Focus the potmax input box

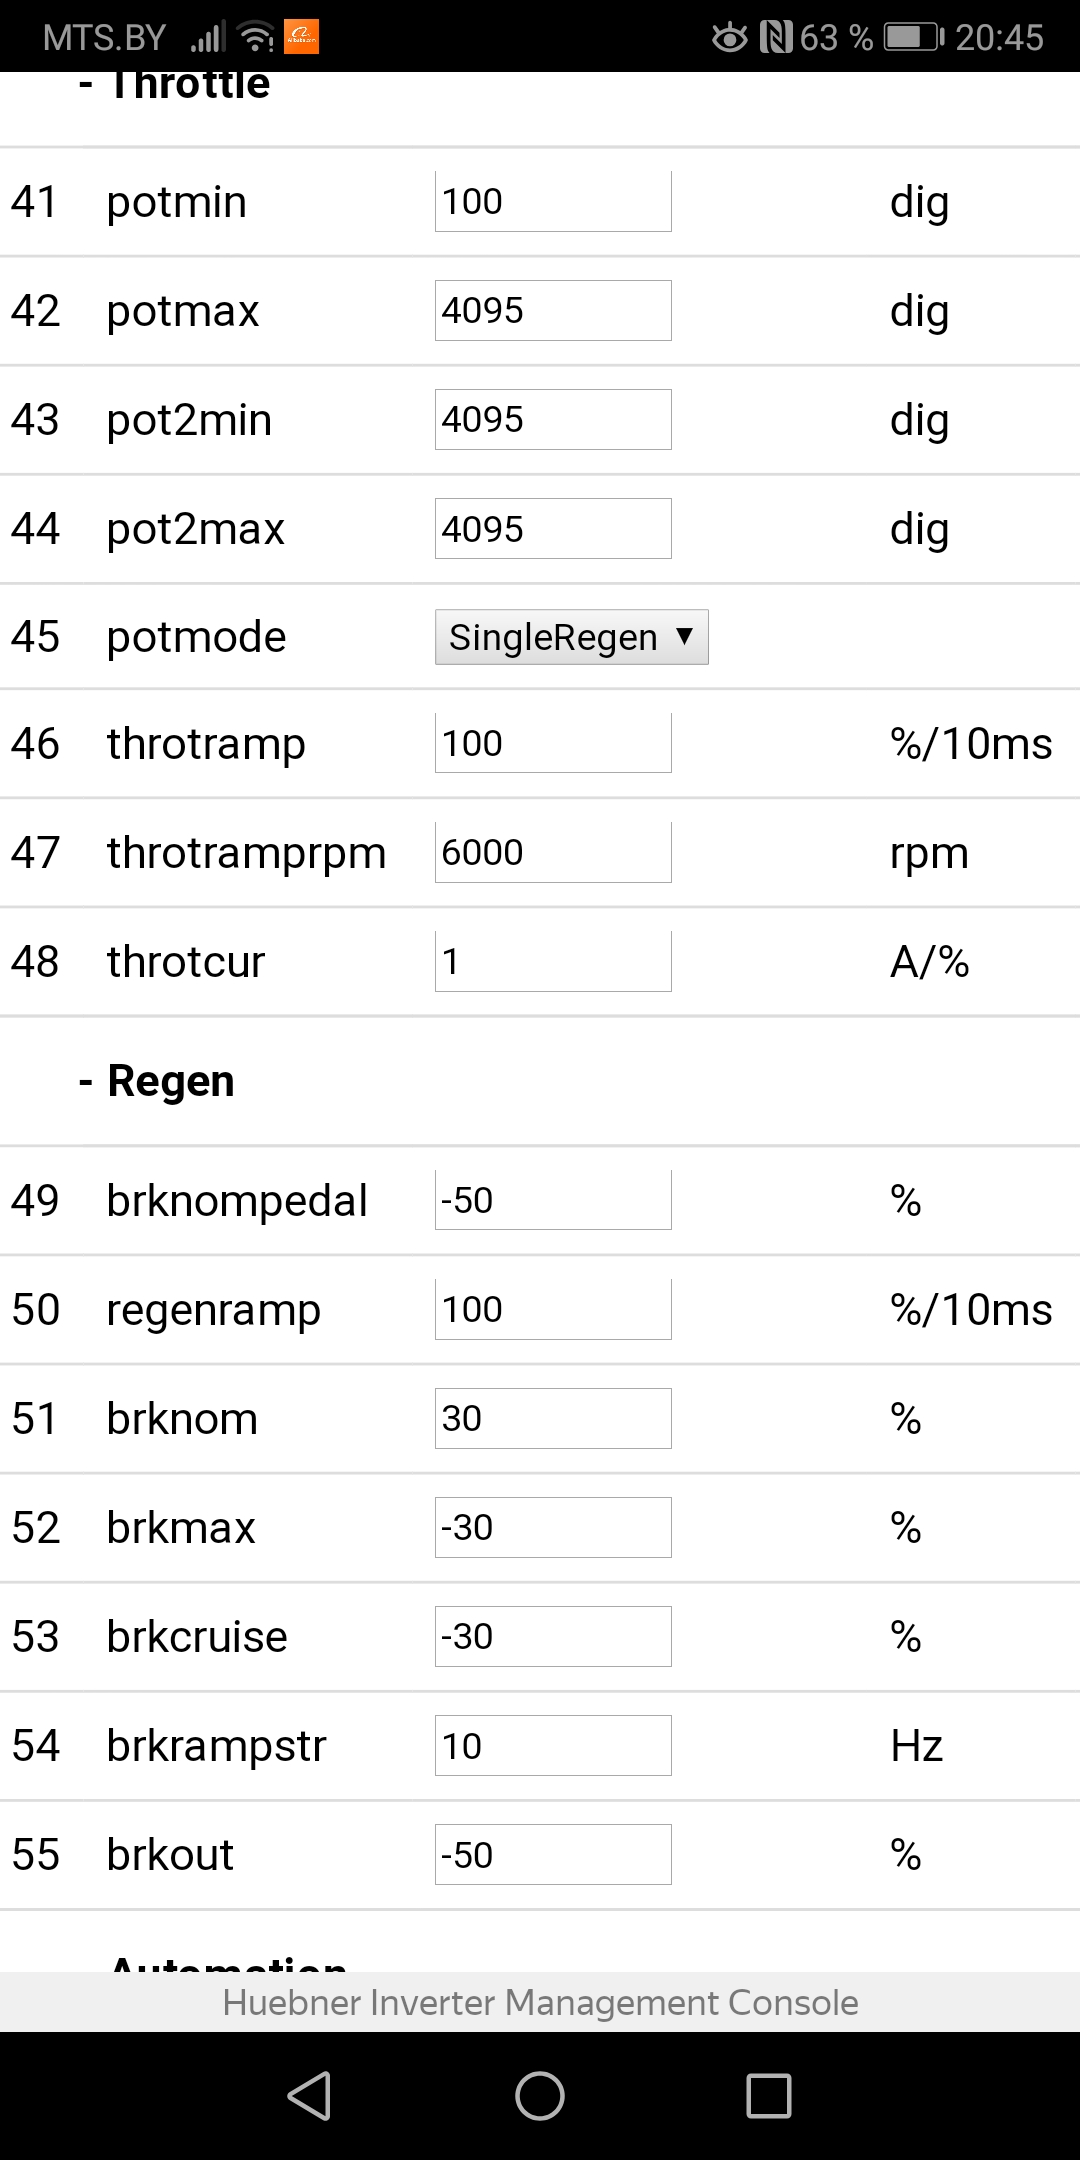coord(553,311)
